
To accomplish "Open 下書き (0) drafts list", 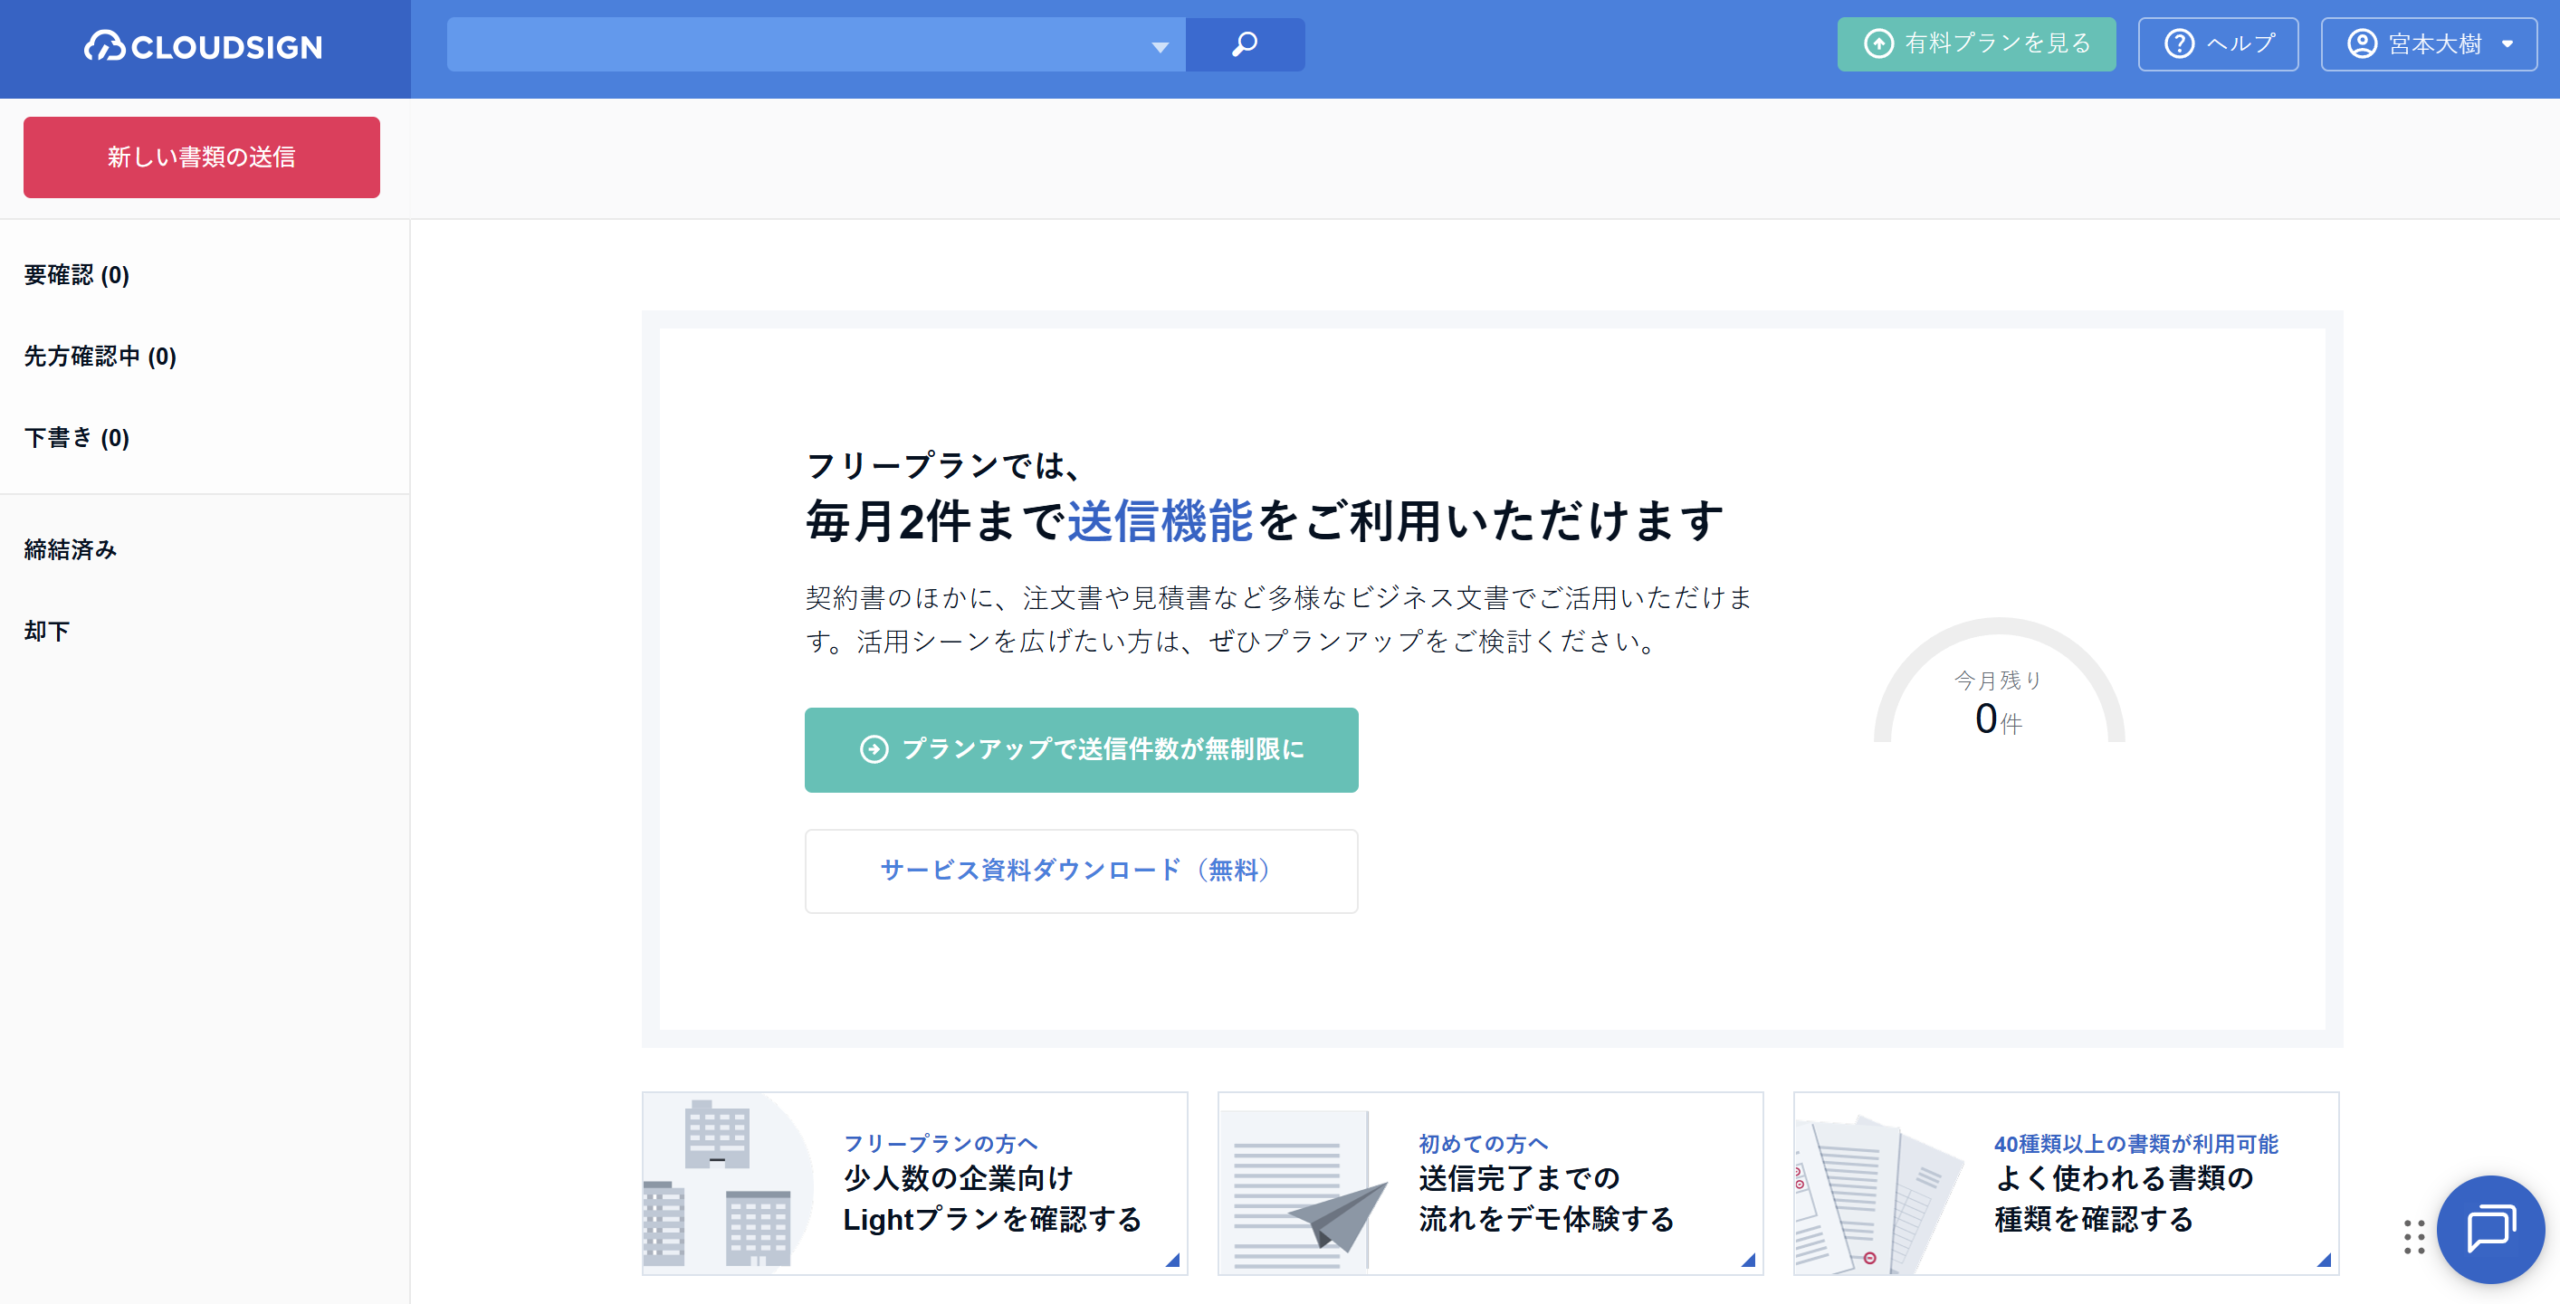I will 77,438.
